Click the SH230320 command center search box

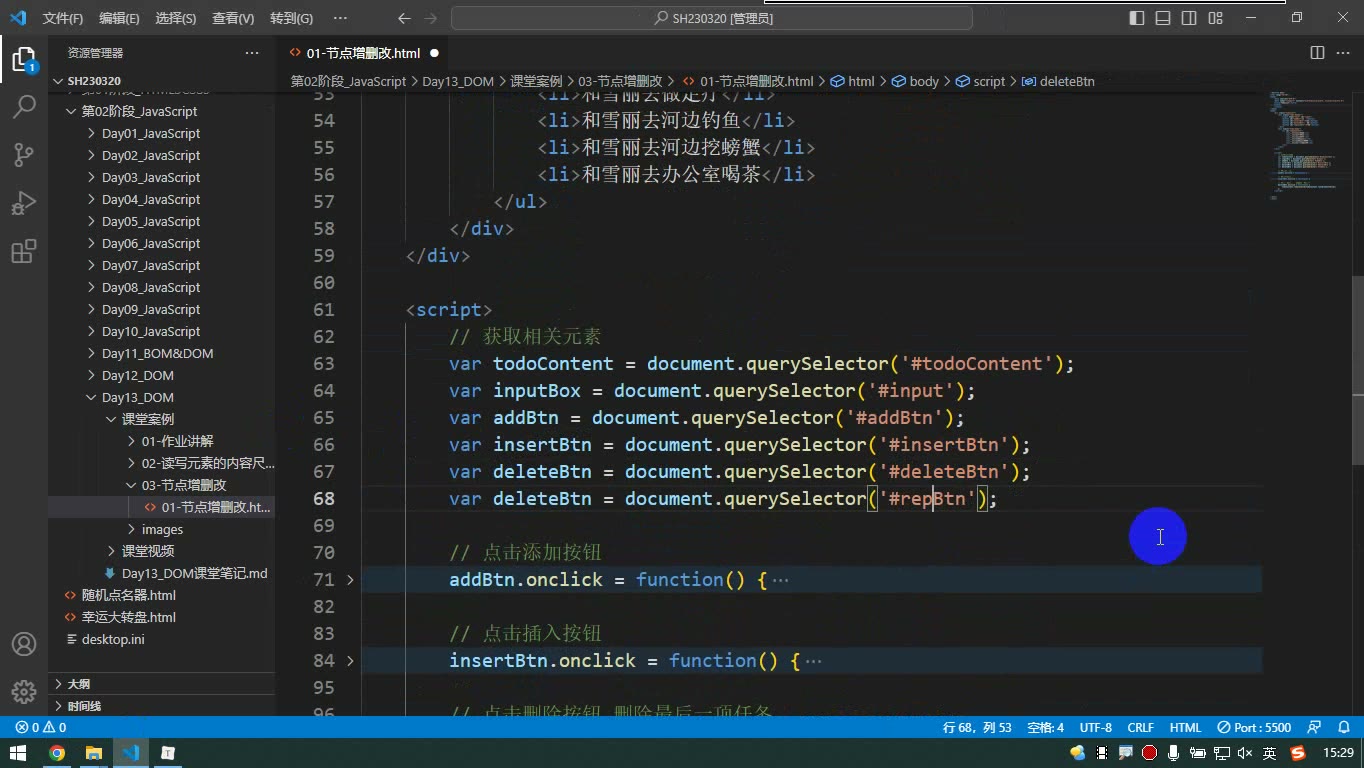712,18
